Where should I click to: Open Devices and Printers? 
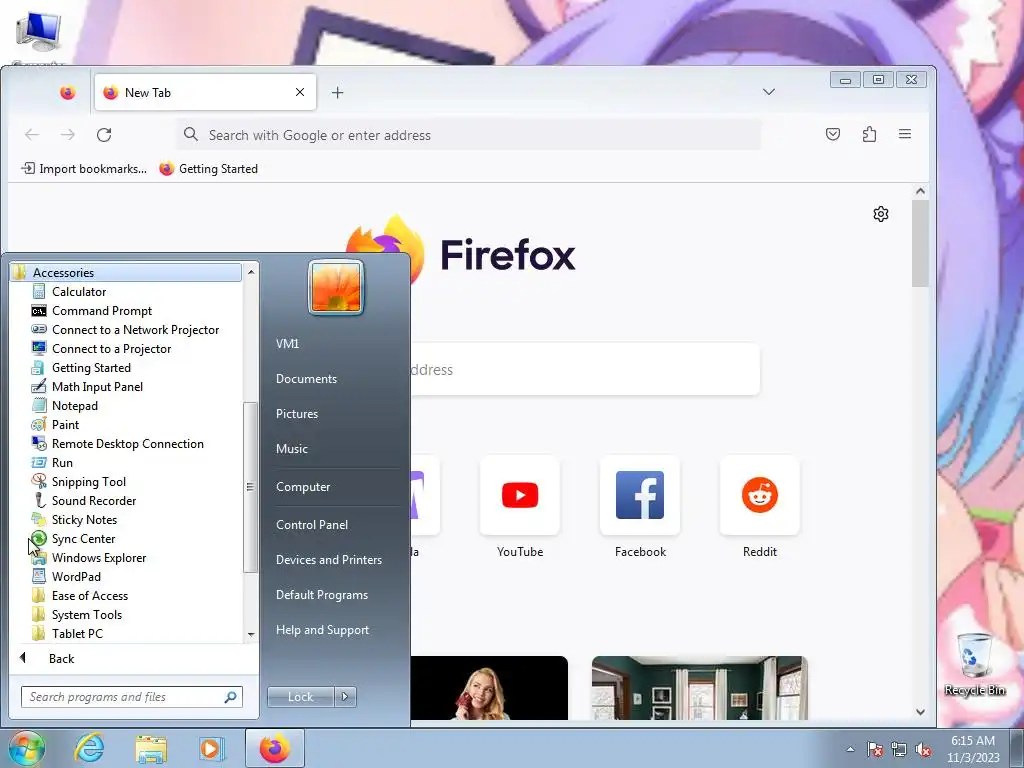pos(328,560)
